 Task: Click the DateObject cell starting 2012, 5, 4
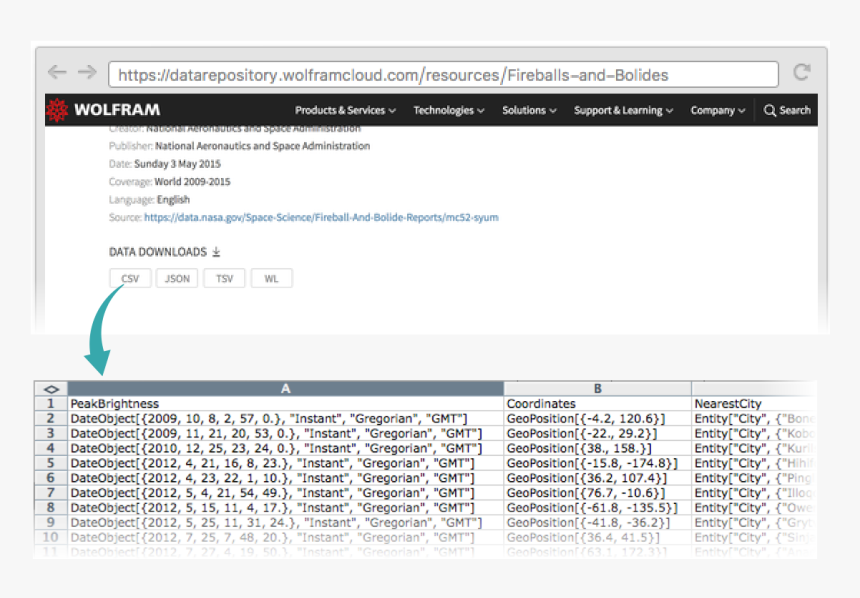[286, 493]
